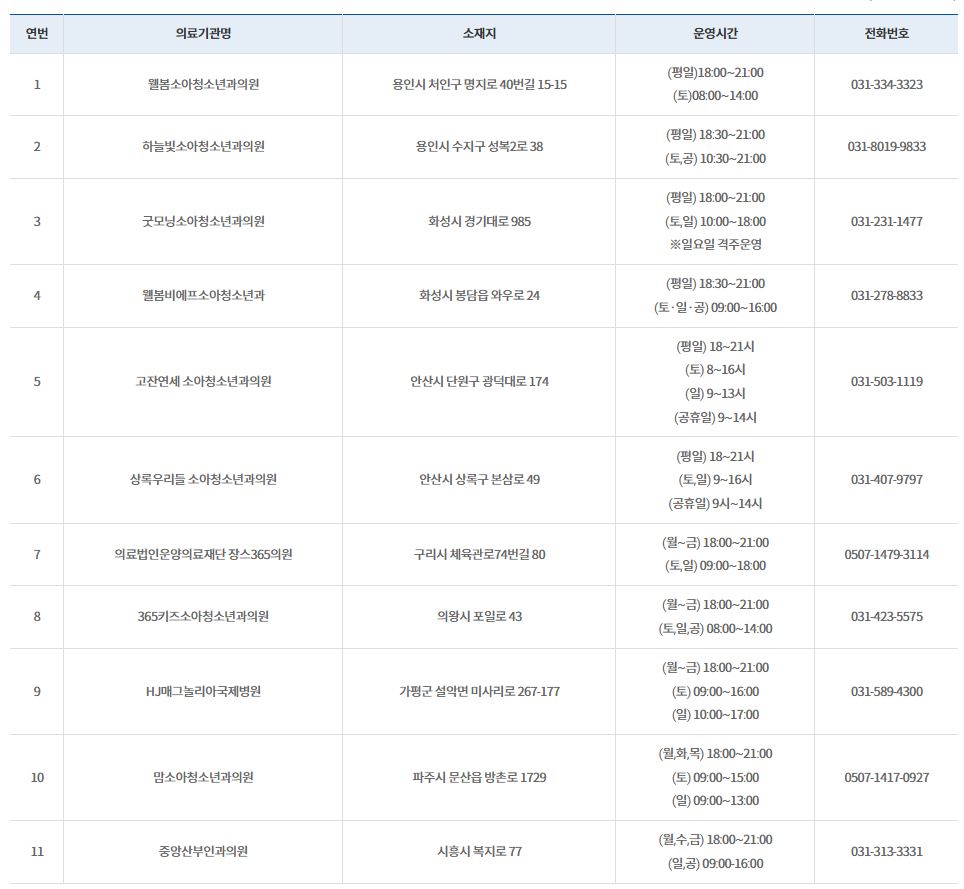Click hours (월,화,목) 18:00~21:00
This screenshot has height=889, width=964.
(x=715, y=753)
